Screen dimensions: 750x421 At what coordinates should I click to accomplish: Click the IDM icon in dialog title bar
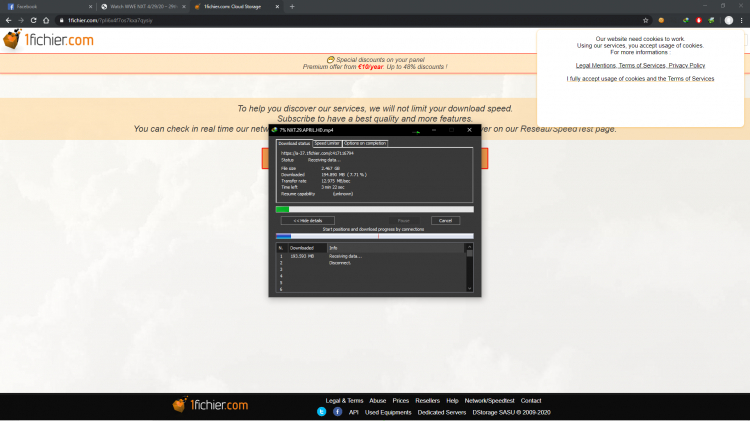[x=275, y=130]
